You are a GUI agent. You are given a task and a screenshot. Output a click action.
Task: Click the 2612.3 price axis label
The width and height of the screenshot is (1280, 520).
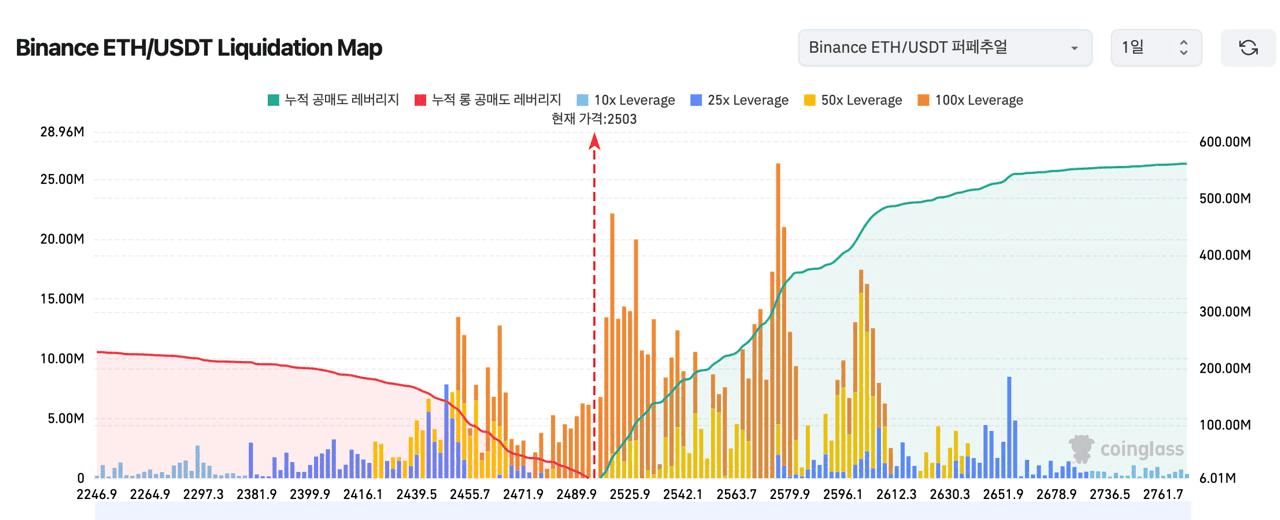coord(895,494)
